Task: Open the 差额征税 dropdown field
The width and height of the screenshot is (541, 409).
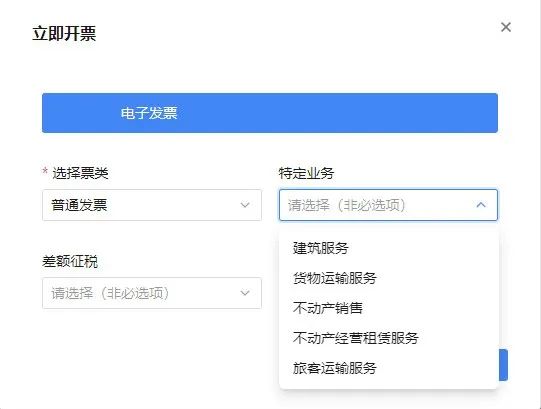Action: (x=152, y=293)
